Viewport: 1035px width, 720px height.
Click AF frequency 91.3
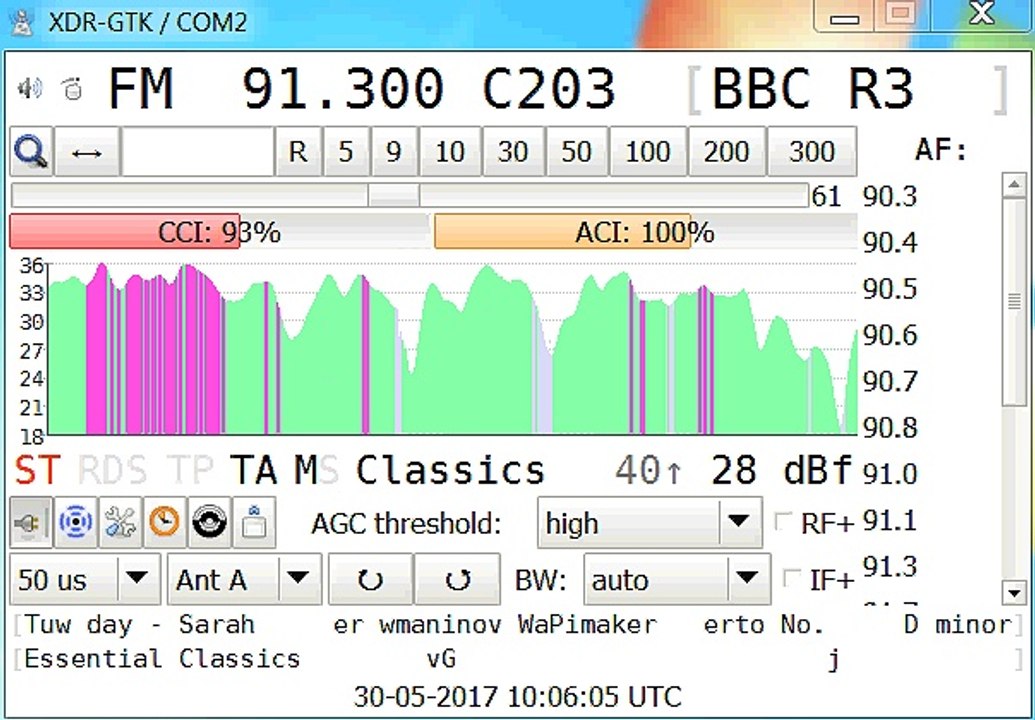tap(890, 566)
